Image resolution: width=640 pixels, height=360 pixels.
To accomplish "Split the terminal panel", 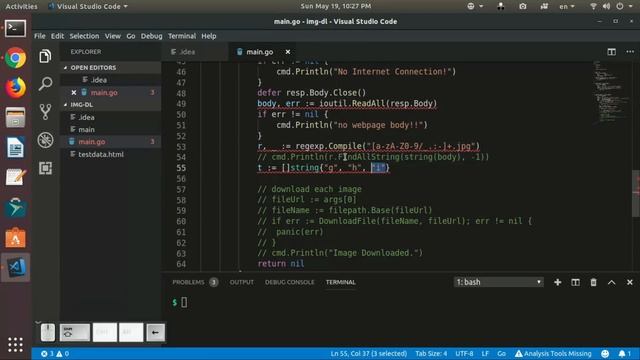I will coord(576,282).
